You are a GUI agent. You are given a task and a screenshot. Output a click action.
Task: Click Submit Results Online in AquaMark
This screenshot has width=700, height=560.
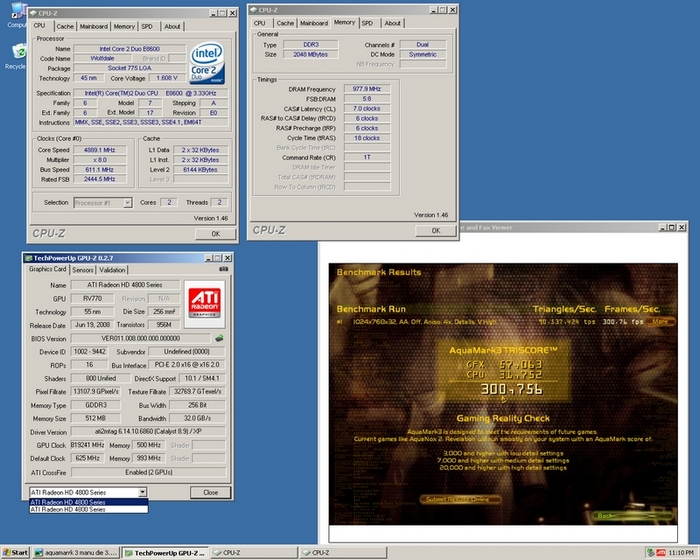[x=460, y=499]
